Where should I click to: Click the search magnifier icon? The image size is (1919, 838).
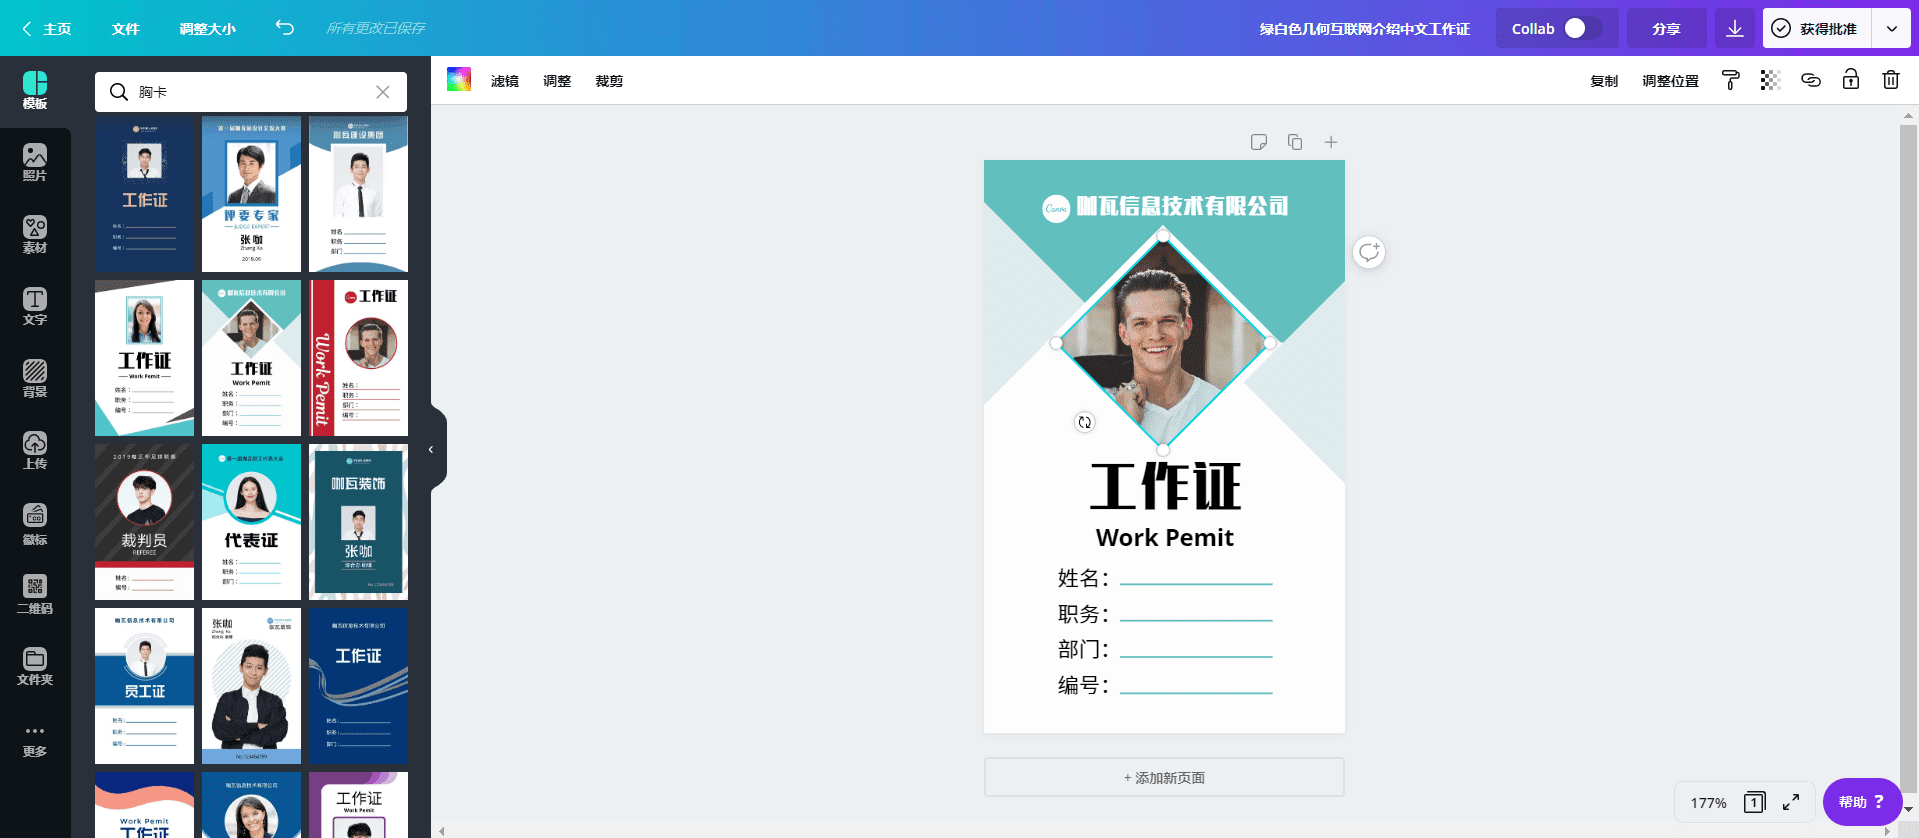(x=119, y=92)
